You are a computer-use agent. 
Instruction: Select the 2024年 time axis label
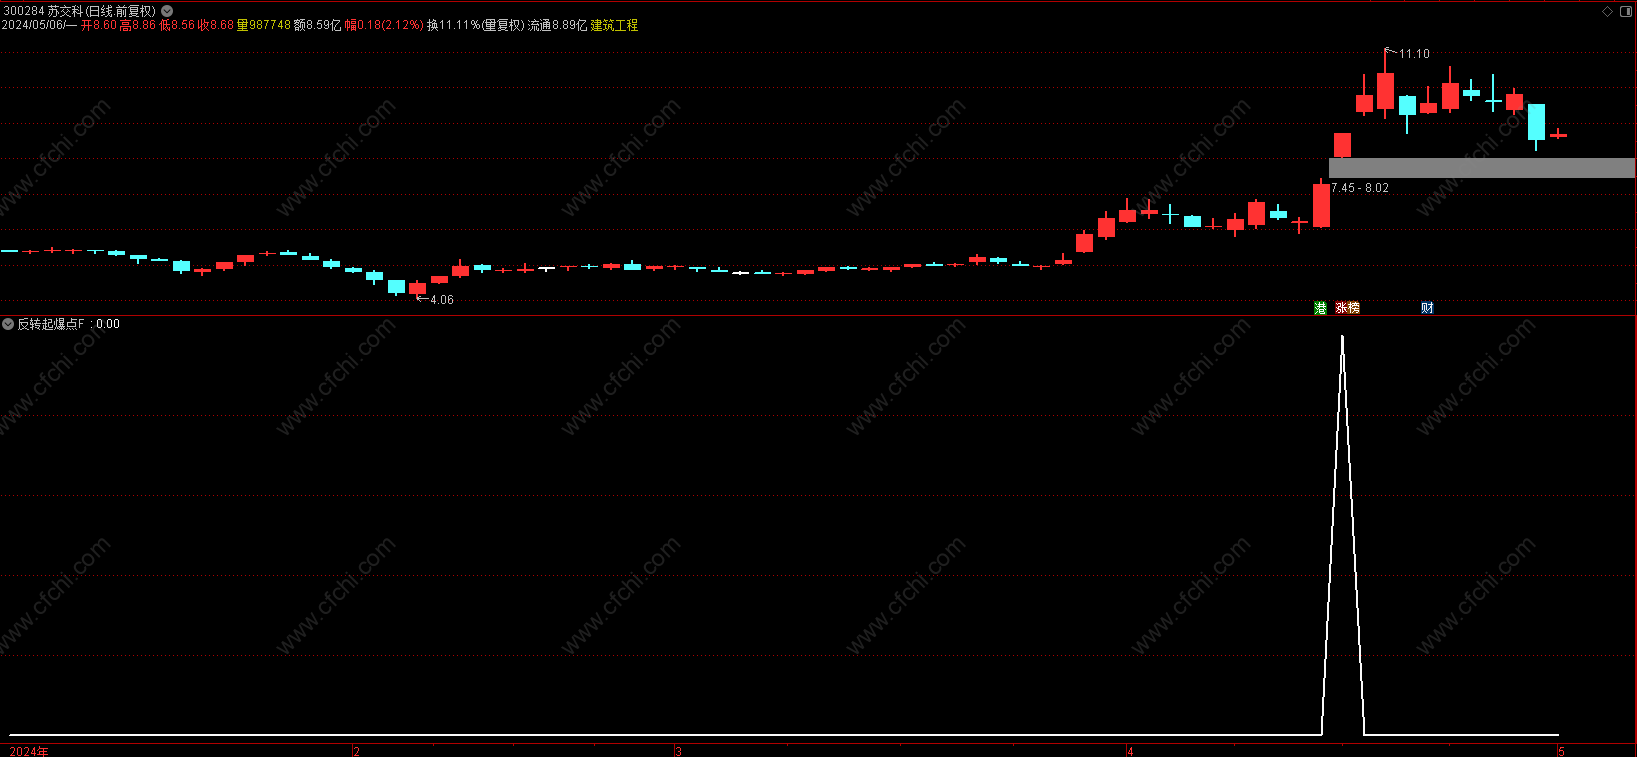[x=29, y=751]
